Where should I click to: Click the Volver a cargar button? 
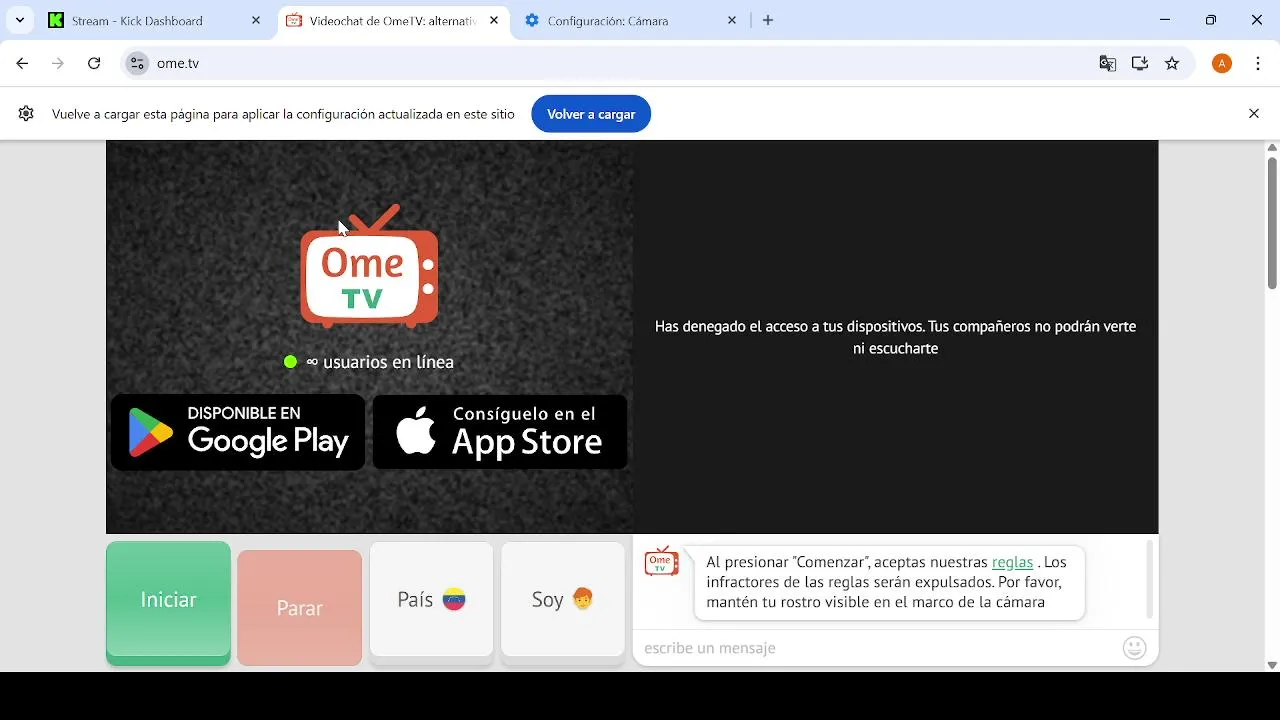[x=591, y=114]
